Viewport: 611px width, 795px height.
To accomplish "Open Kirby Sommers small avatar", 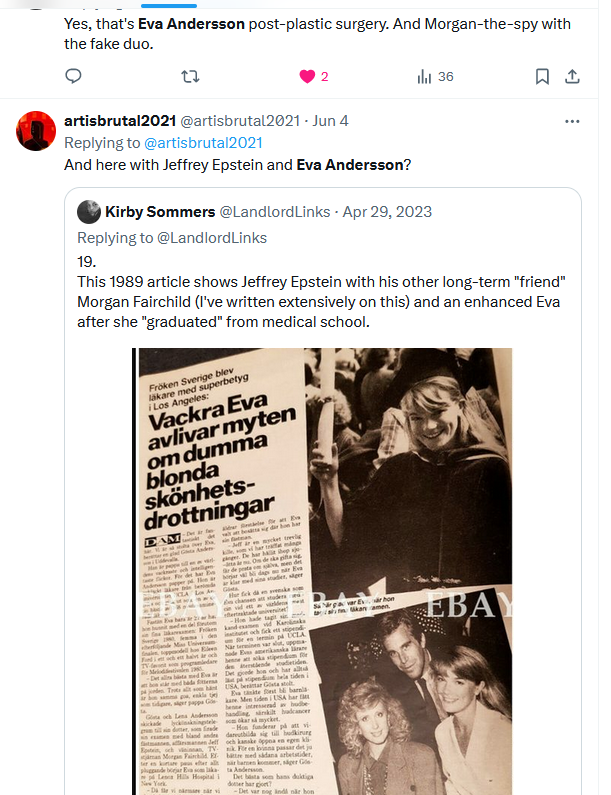I will pyautogui.click(x=89, y=212).
